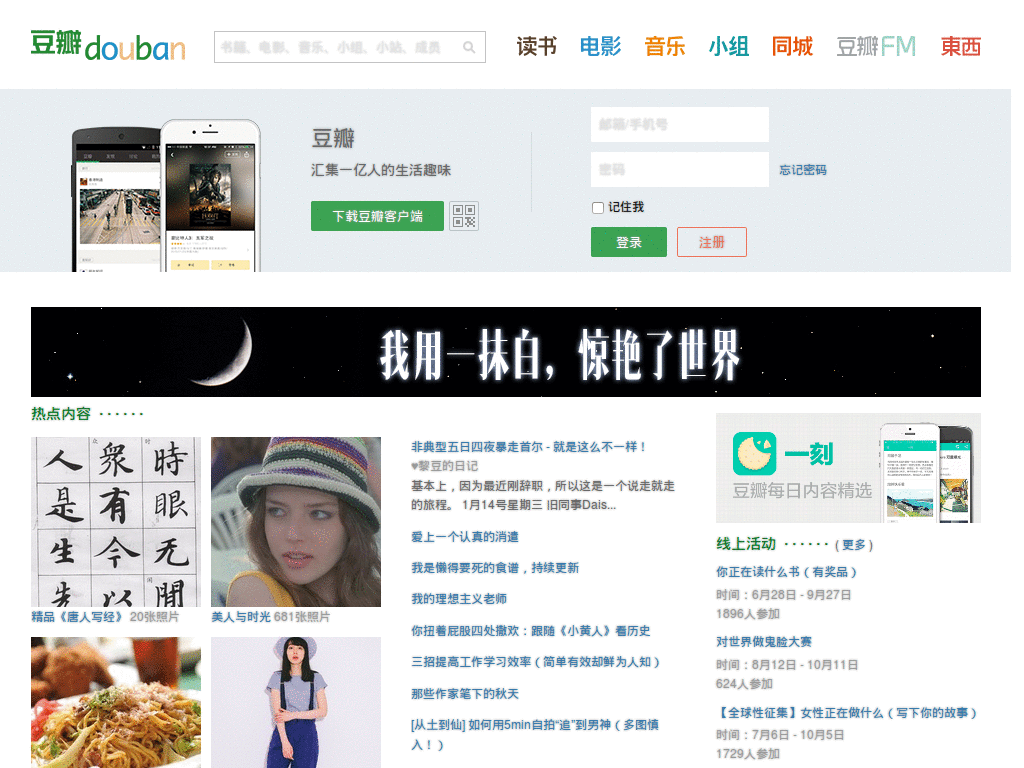The width and height of the screenshot is (1024, 768).
Task: Open the 读书 section in the navigation
Action: [x=536, y=46]
